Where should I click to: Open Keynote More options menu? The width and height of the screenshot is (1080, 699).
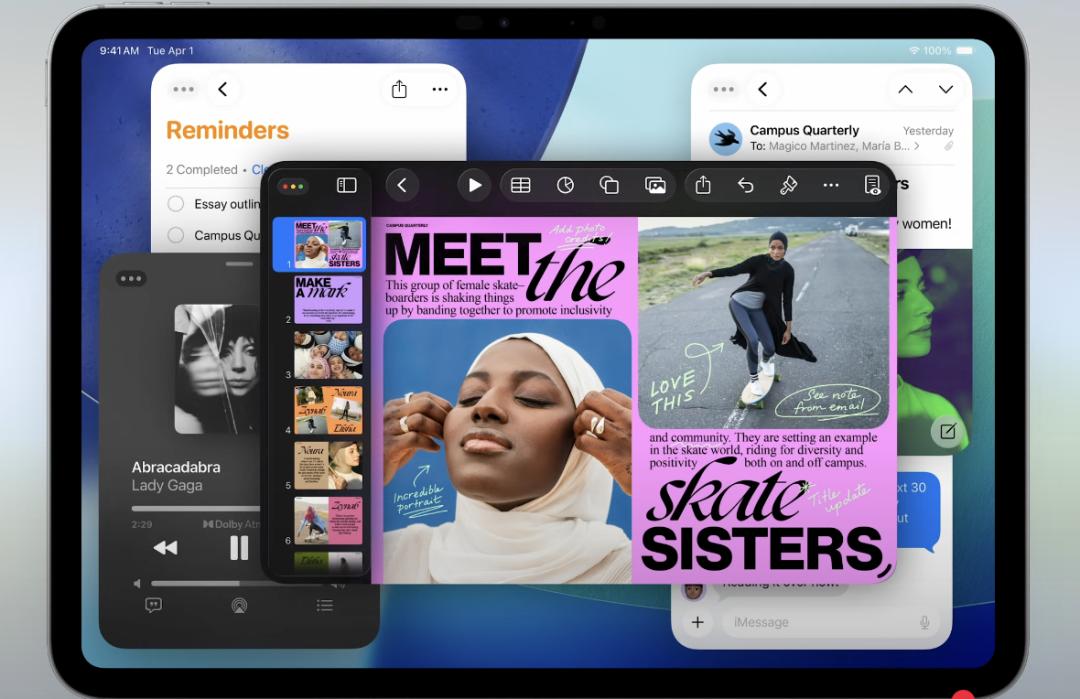[x=831, y=185]
